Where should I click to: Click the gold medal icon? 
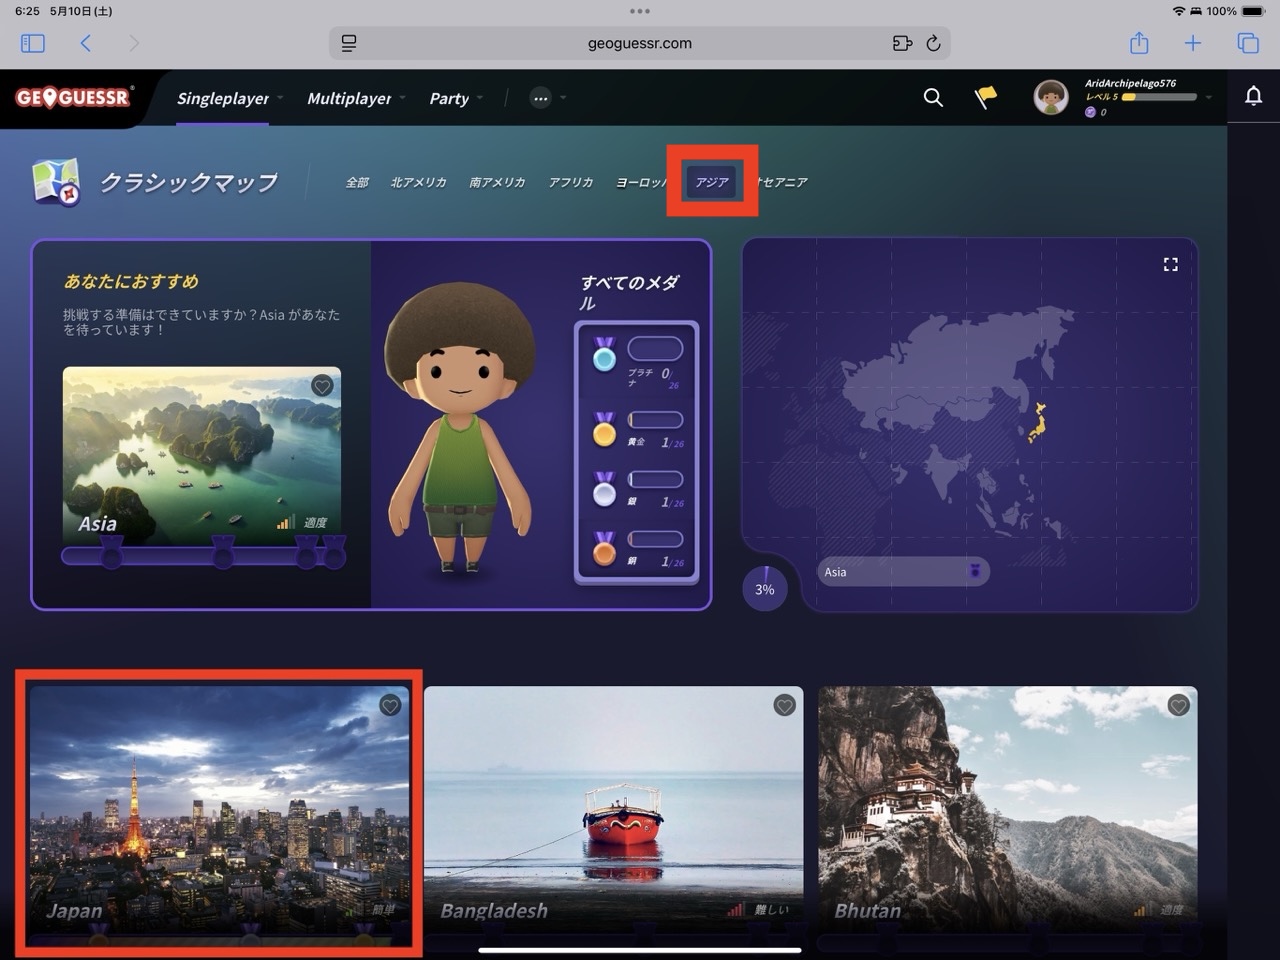pyautogui.click(x=604, y=430)
